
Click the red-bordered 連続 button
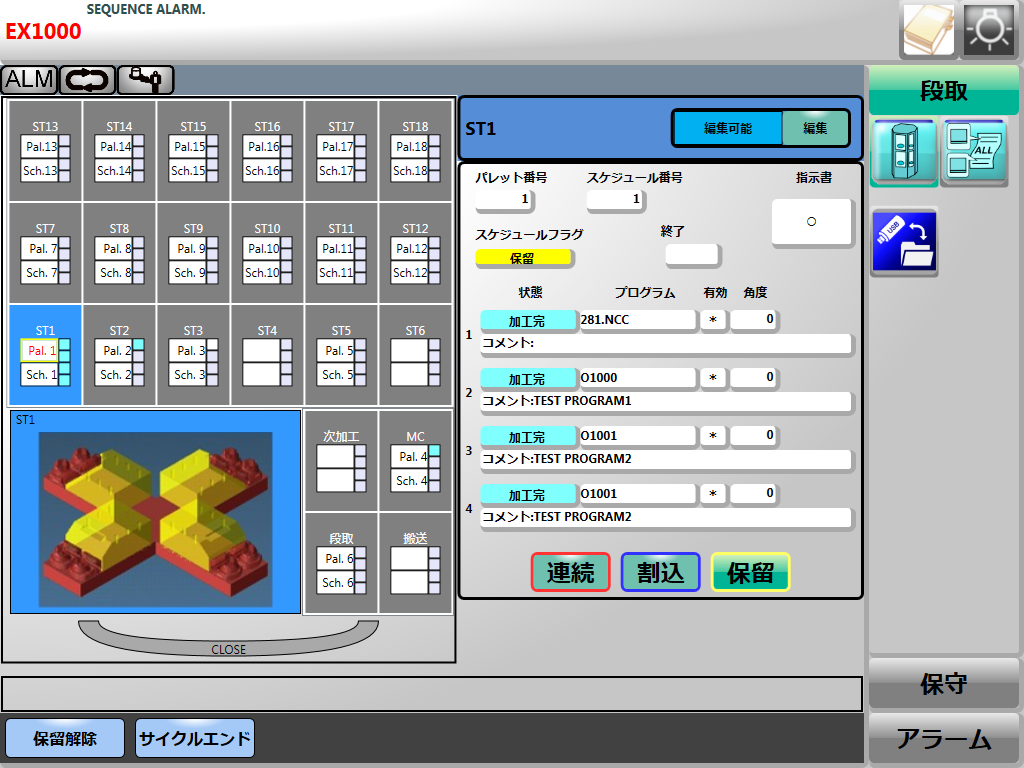click(570, 572)
